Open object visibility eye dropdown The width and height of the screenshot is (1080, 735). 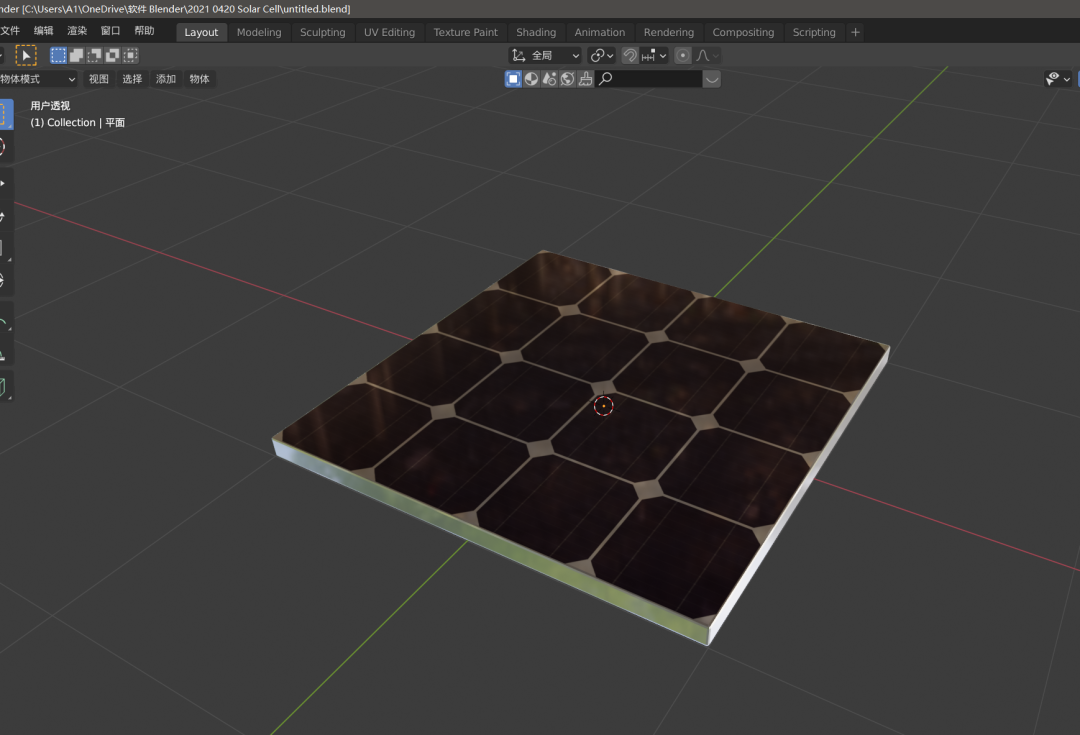click(x=1058, y=79)
